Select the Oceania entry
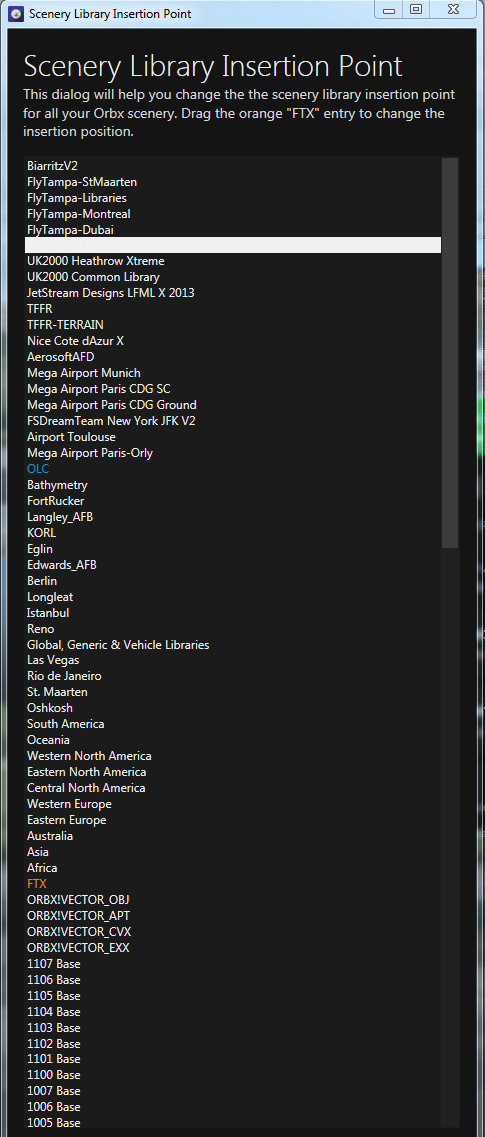The image size is (485, 1137). click(49, 740)
